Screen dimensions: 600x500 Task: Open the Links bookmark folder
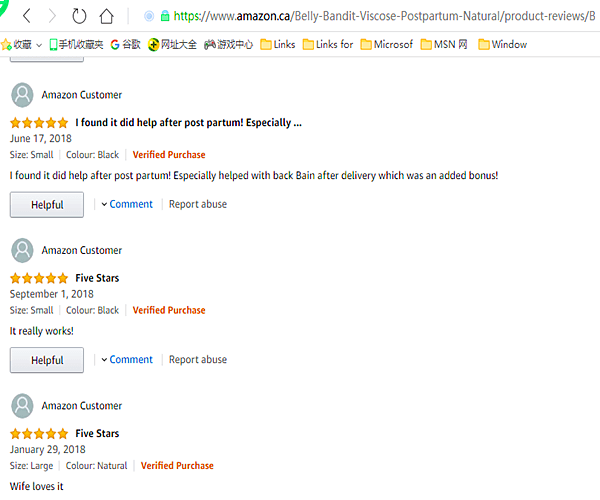(x=276, y=44)
